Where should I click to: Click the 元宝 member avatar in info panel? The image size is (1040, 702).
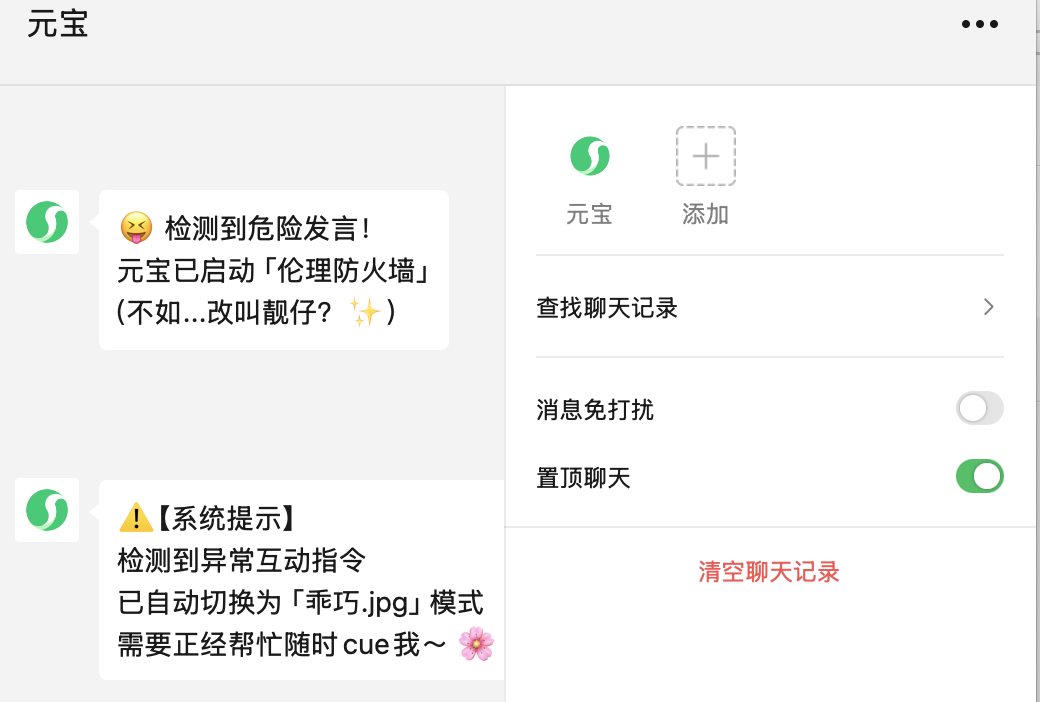coord(590,156)
